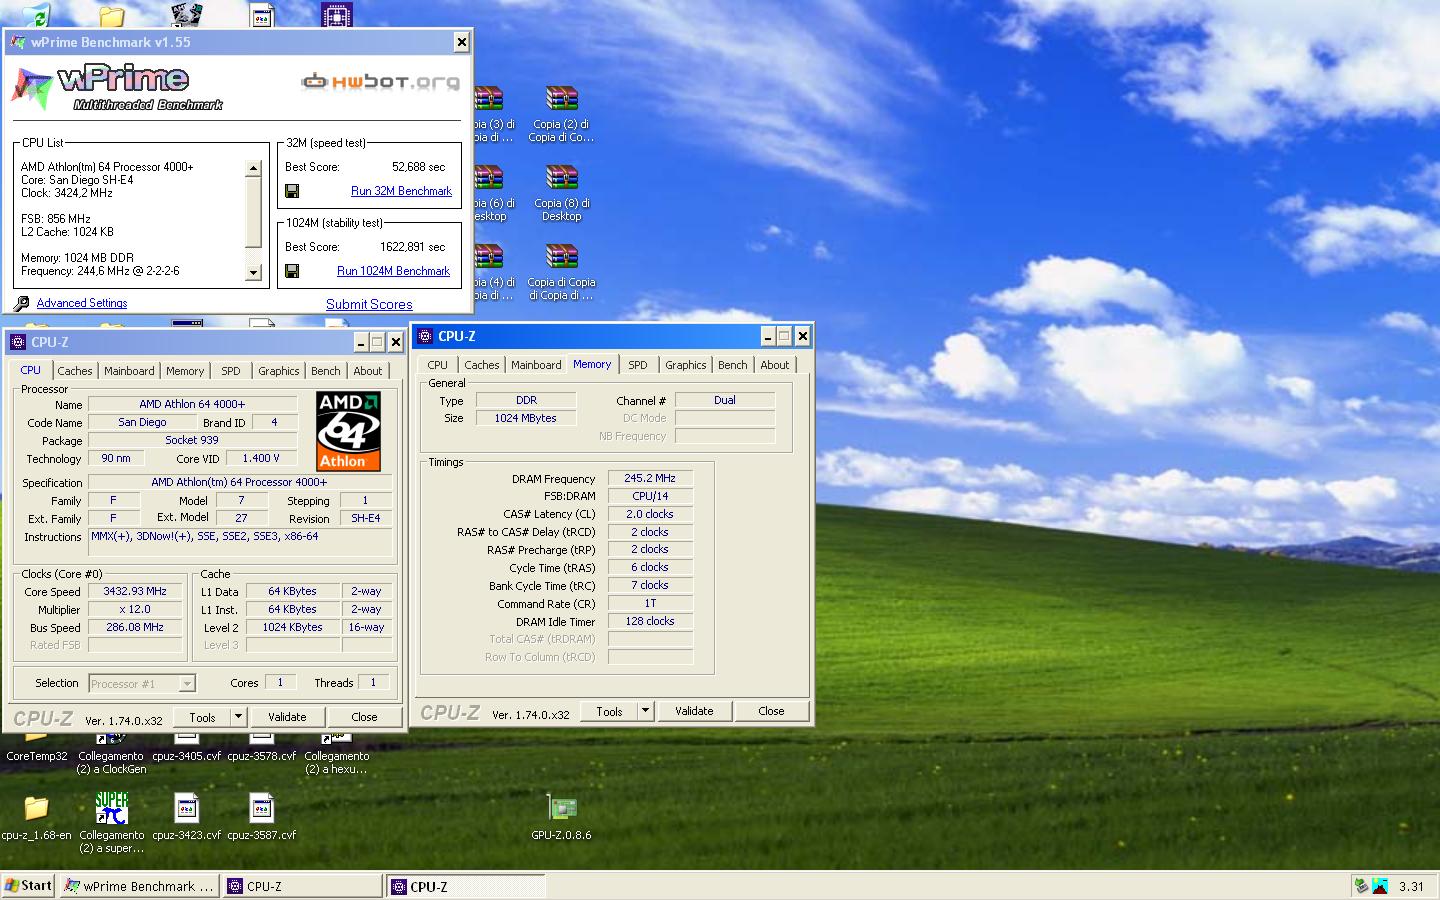The image size is (1440, 900).
Task: Click the save icon in 32M test
Action: point(292,191)
